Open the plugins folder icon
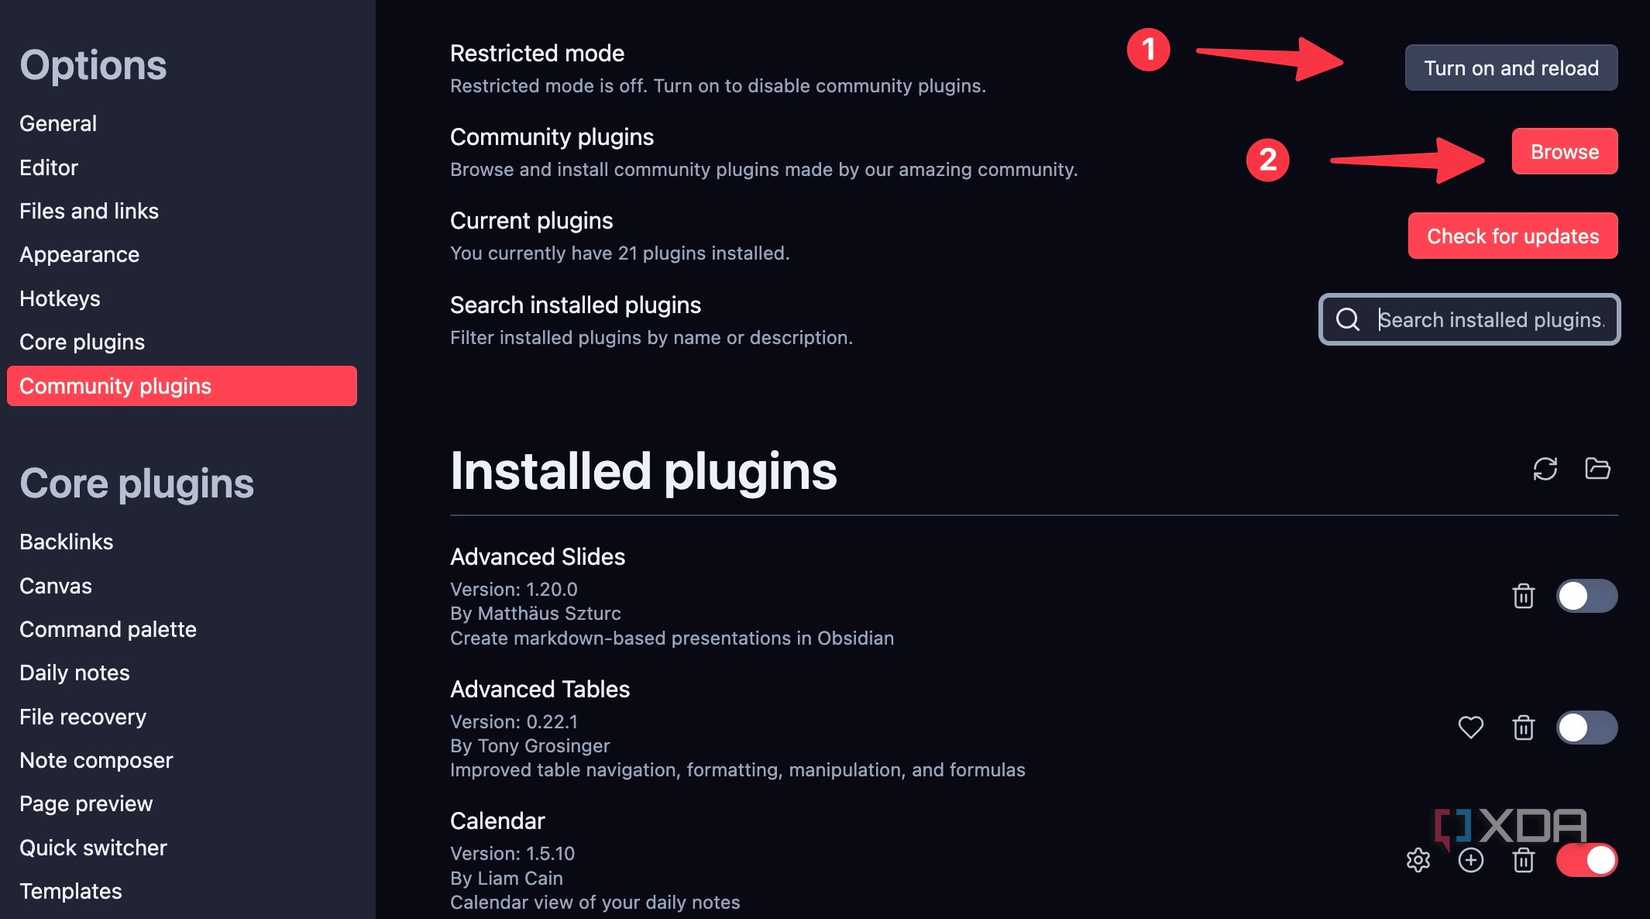 pyautogui.click(x=1597, y=468)
